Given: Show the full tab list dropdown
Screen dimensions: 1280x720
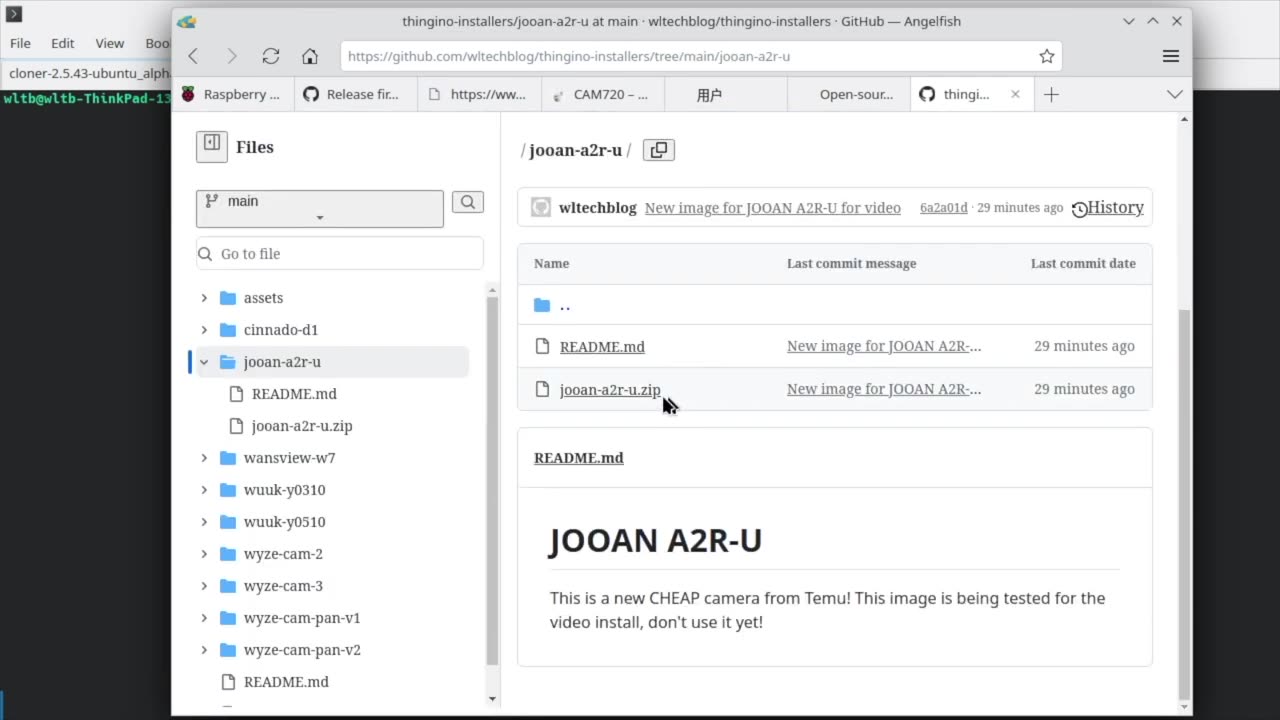Looking at the screenshot, I should click(x=1175, y=94).
